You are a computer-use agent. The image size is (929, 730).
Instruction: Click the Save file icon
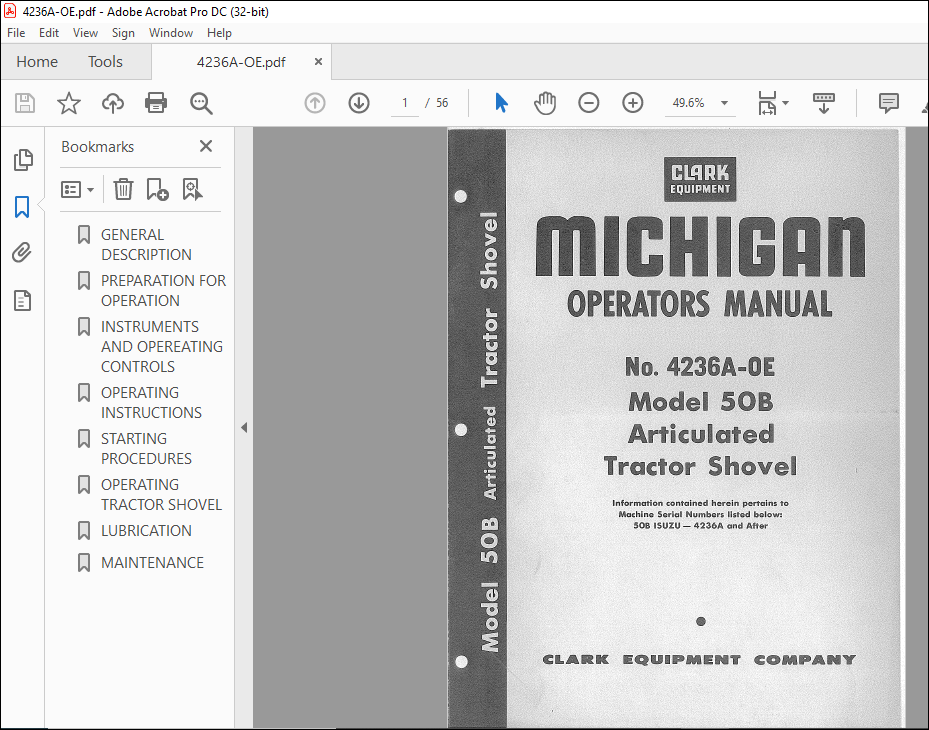coord(25,103)
